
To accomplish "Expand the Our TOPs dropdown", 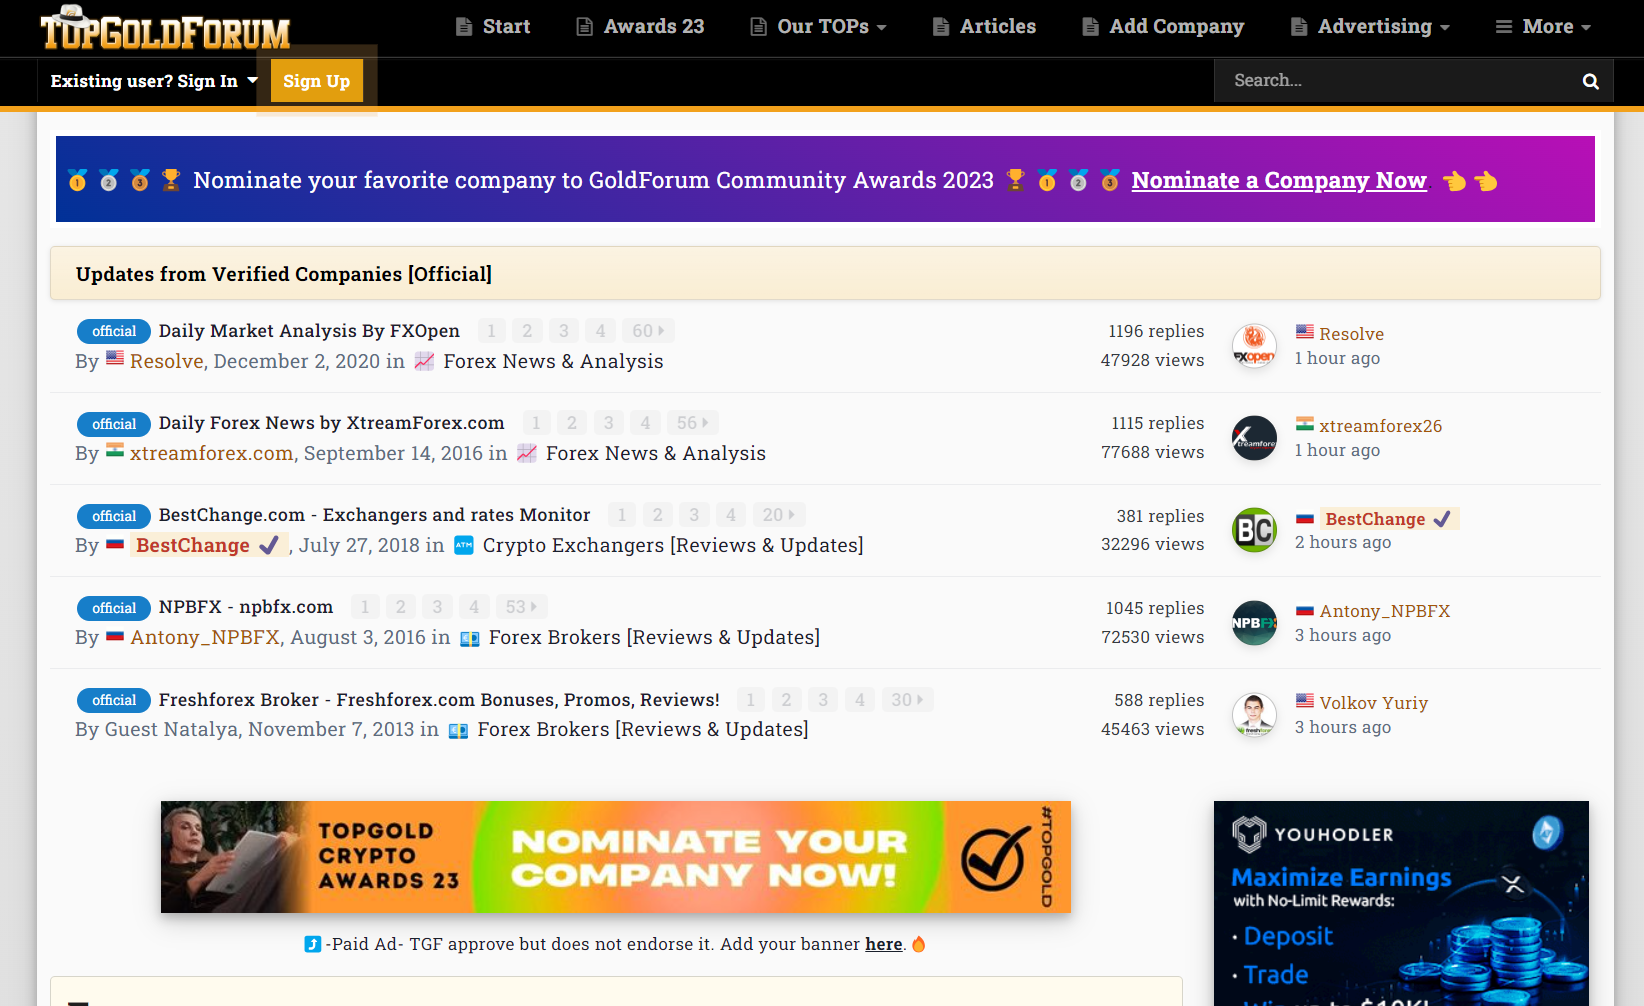I will pyautogui.click(x=819, y=27).
